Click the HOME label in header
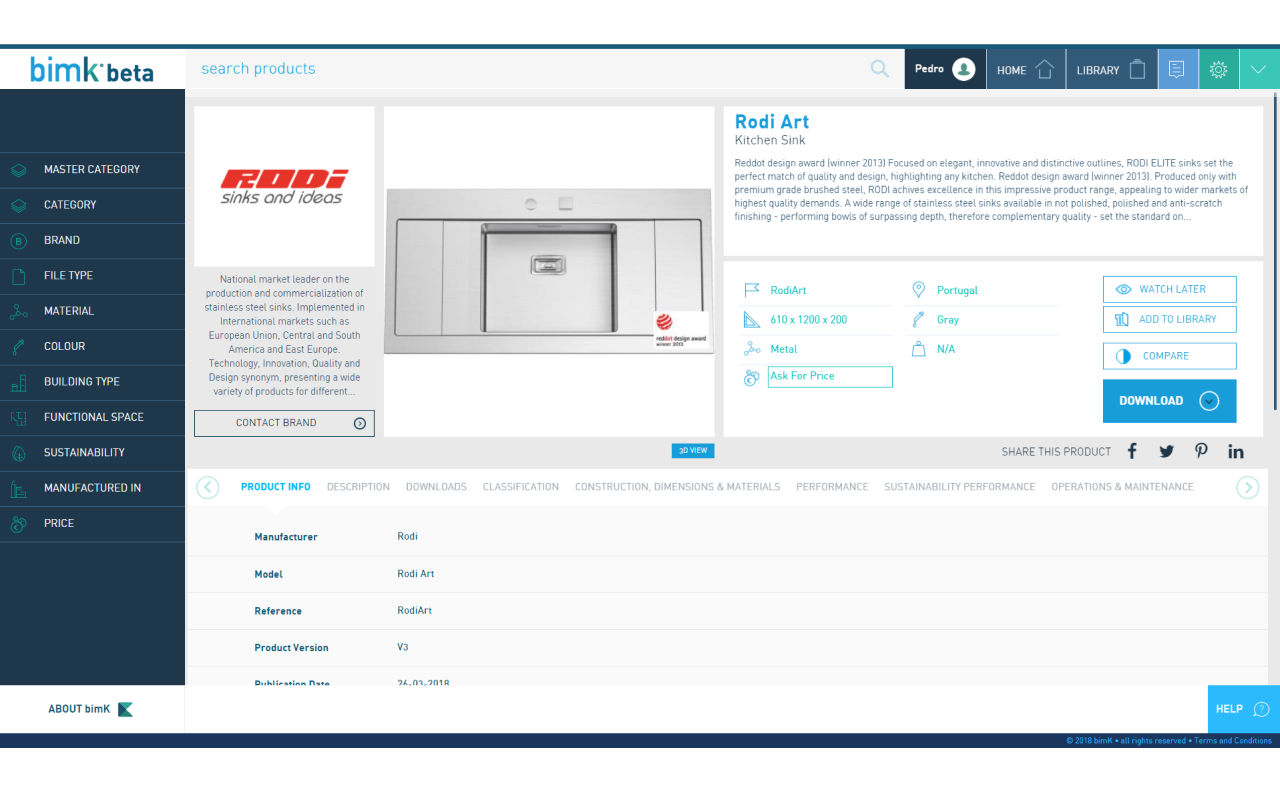 click(1012, 71)
